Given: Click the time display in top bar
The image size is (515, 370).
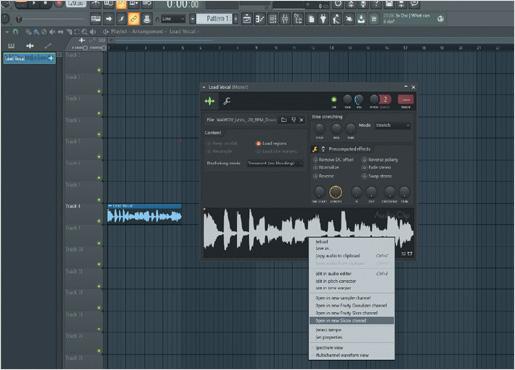Looking at the screenshot, I should (x=182, y=4).
